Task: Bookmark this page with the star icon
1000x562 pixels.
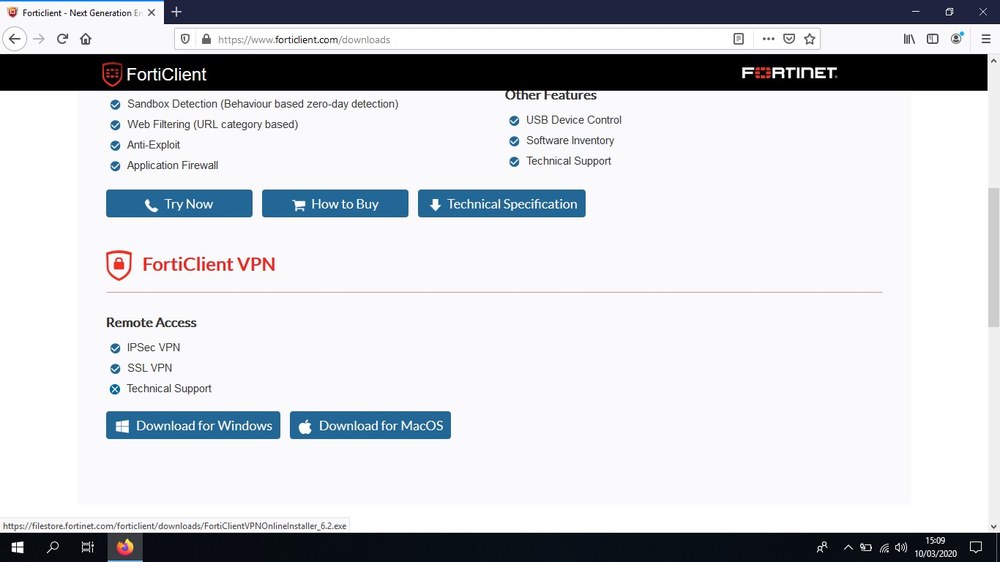Action: point(810,39)
